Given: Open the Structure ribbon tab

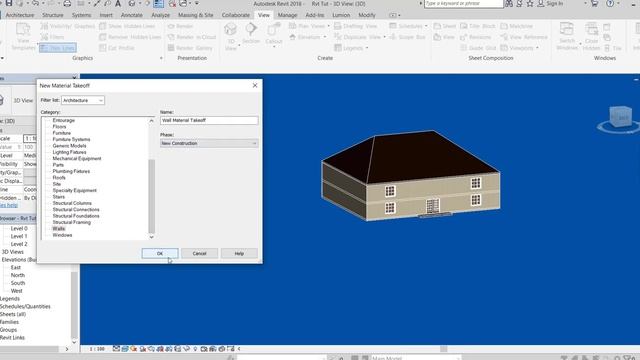Looking at the screenshot, I should [53, 15].
